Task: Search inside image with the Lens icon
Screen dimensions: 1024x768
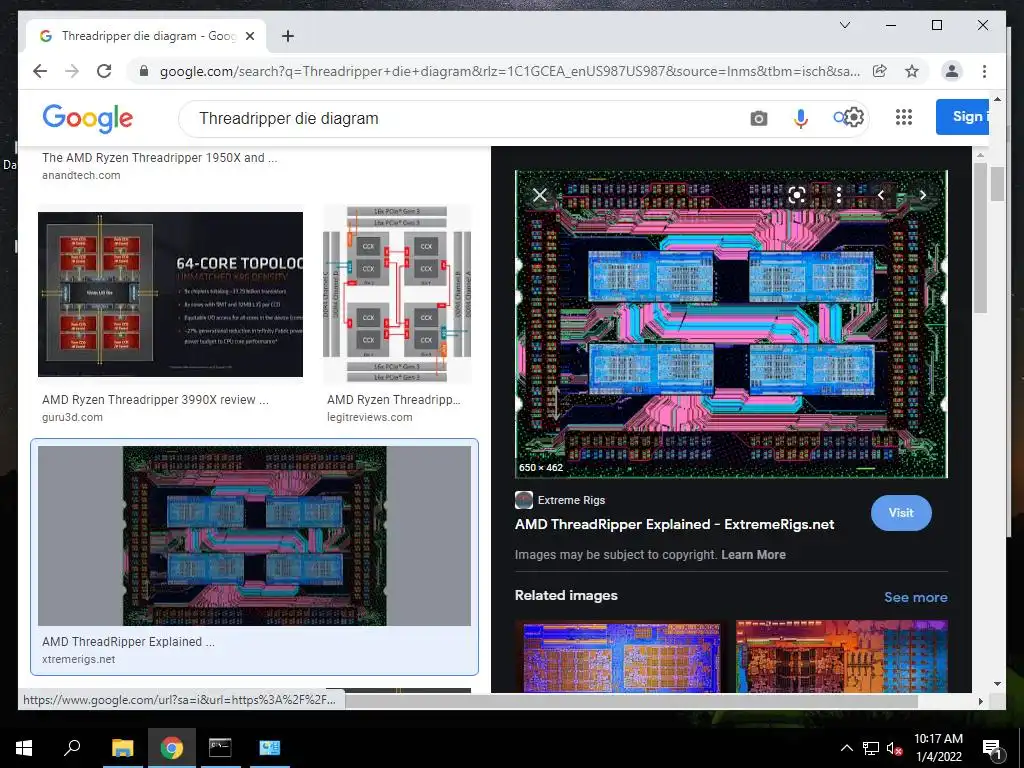Action: [x=797, y=195]
